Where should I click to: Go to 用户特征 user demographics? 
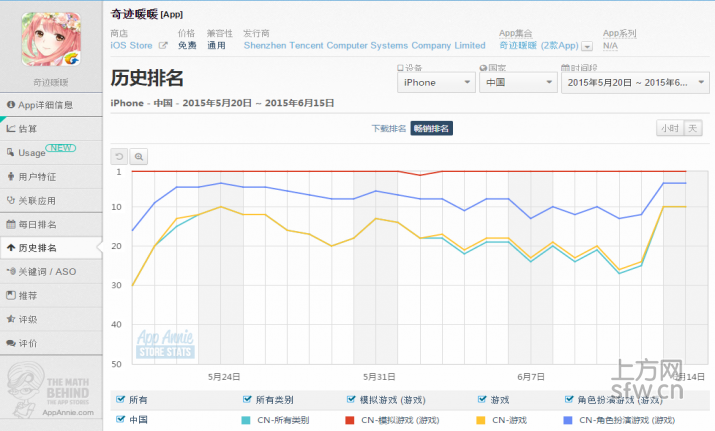tap(37, 176)
